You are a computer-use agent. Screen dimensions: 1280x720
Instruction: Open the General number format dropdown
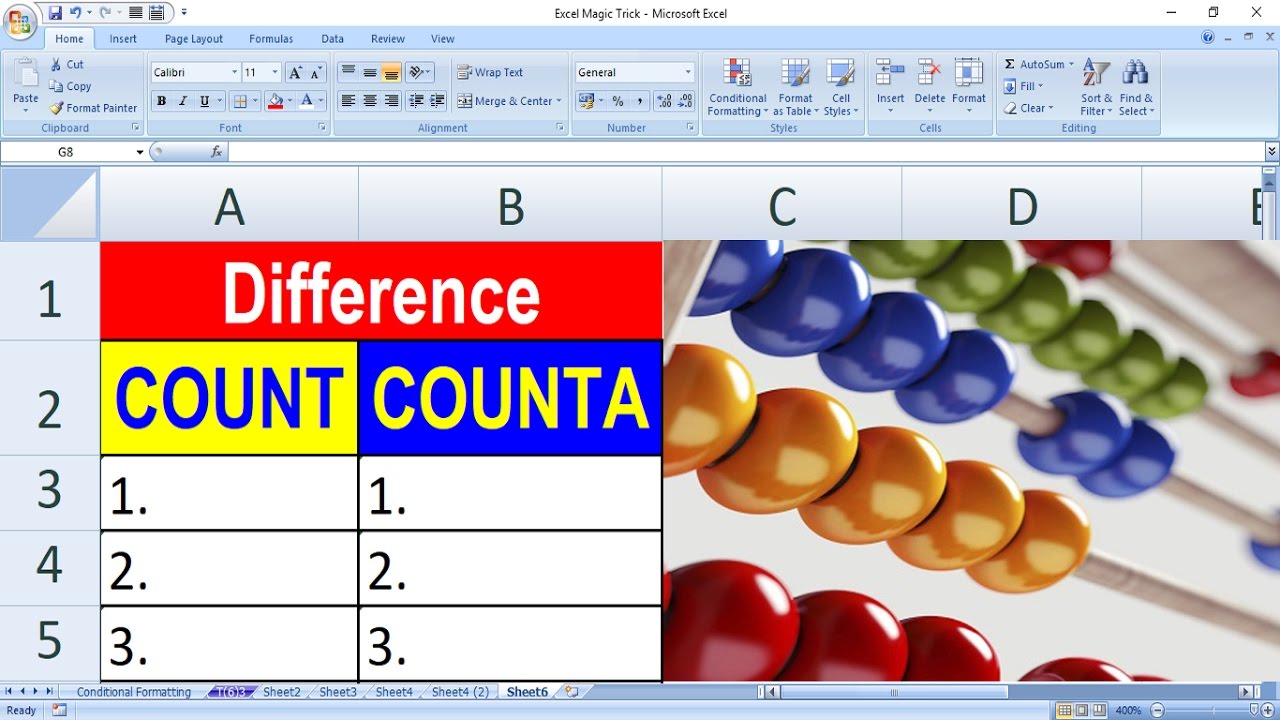pyautogui.click(x=688, y=72)
